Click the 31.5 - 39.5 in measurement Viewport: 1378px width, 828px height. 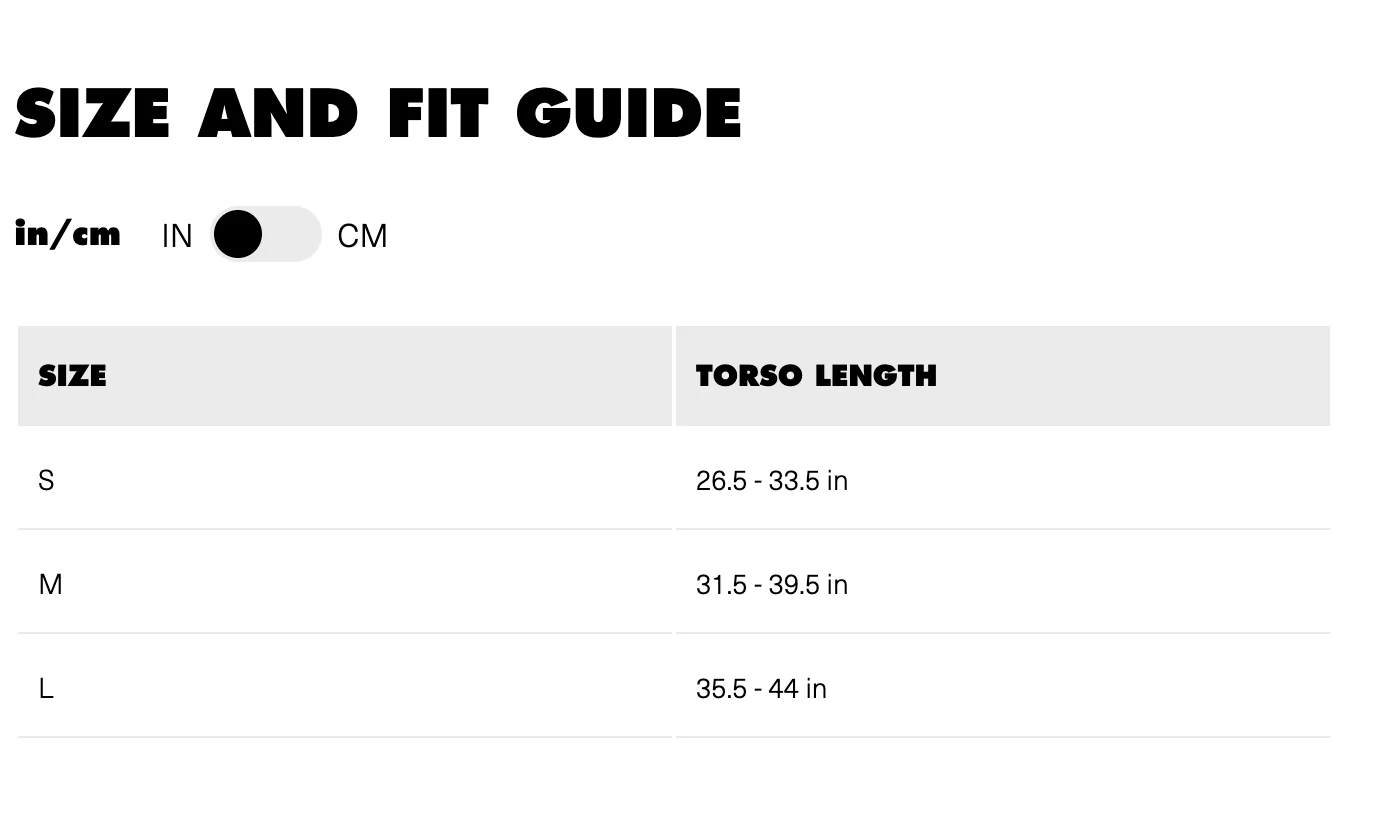point(772,585)
